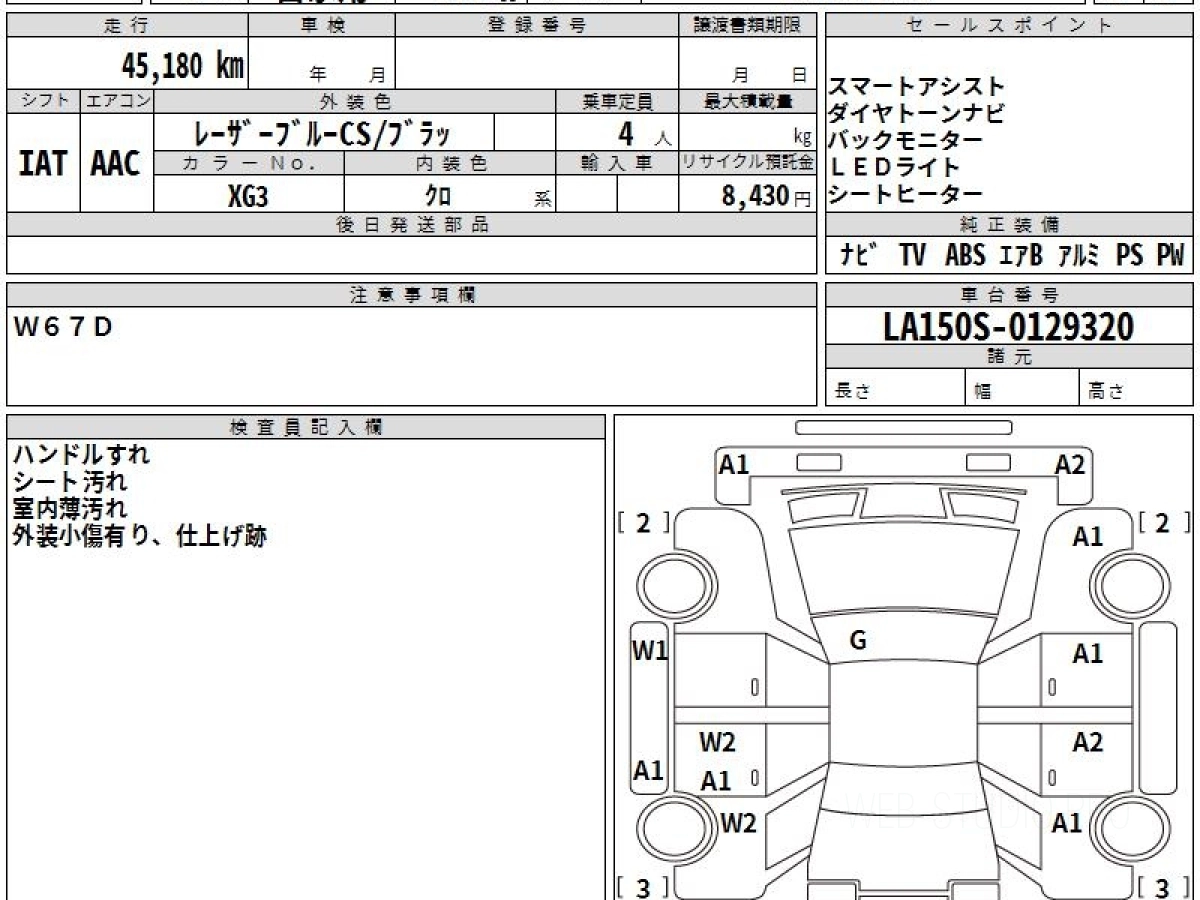Click the 譲渡書類期限 header
Screen dimensions: 1200x900
coord(747,26)
